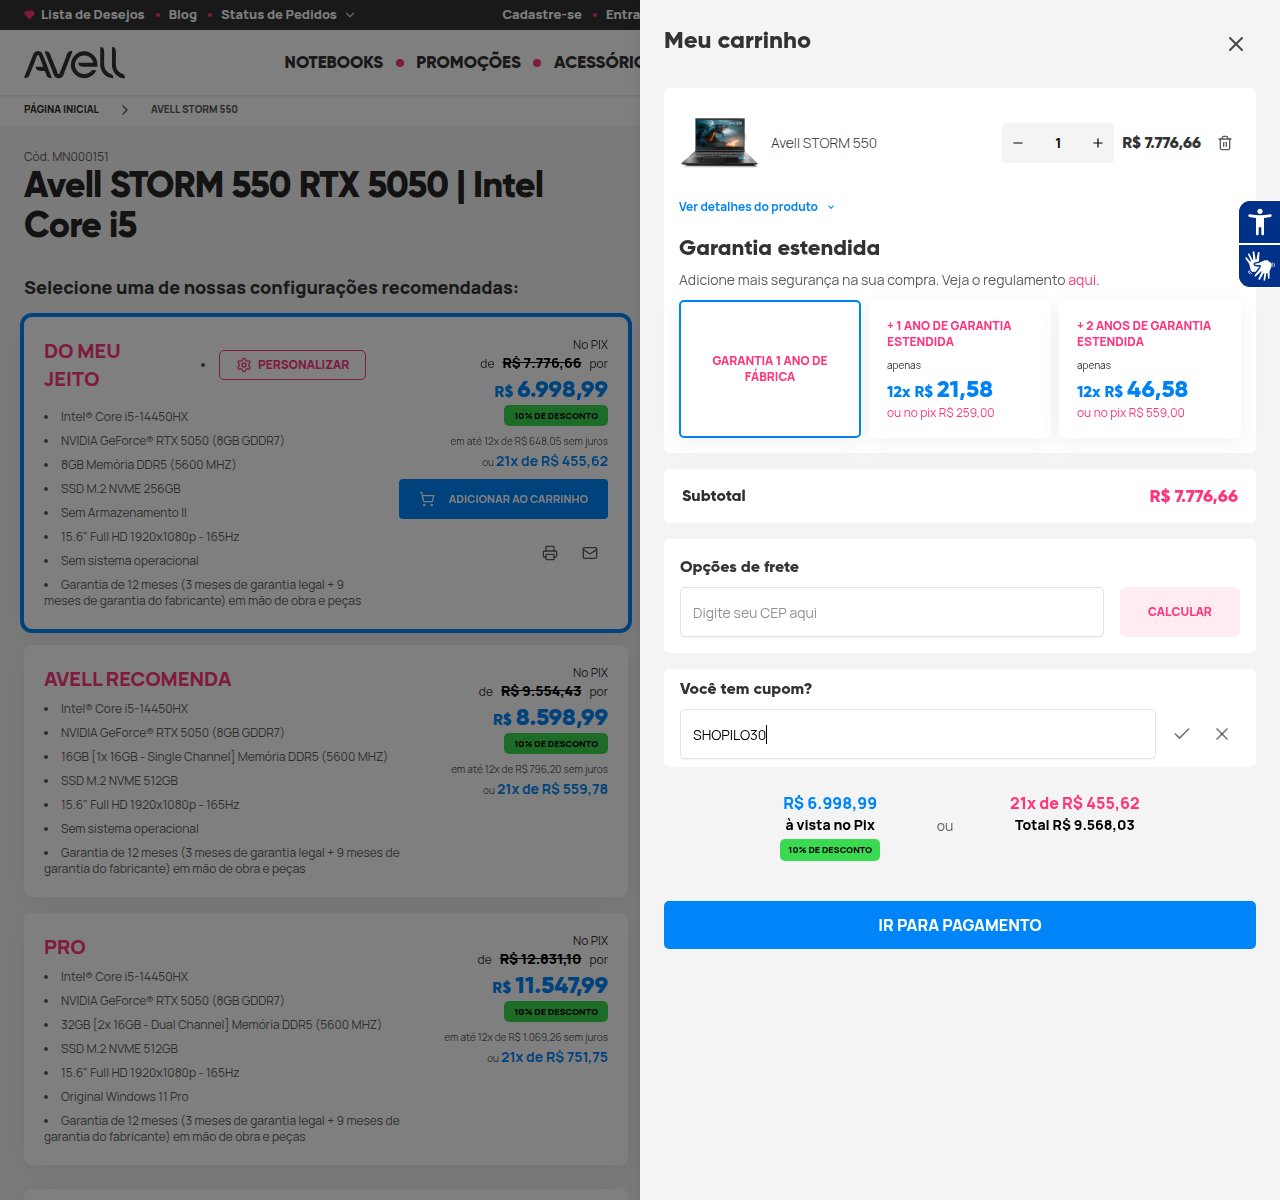The height and width of the screenshot is (1200, 1280).
Task: Click the CALCULAR shipping button
Action: click(x=1180, y=612)
